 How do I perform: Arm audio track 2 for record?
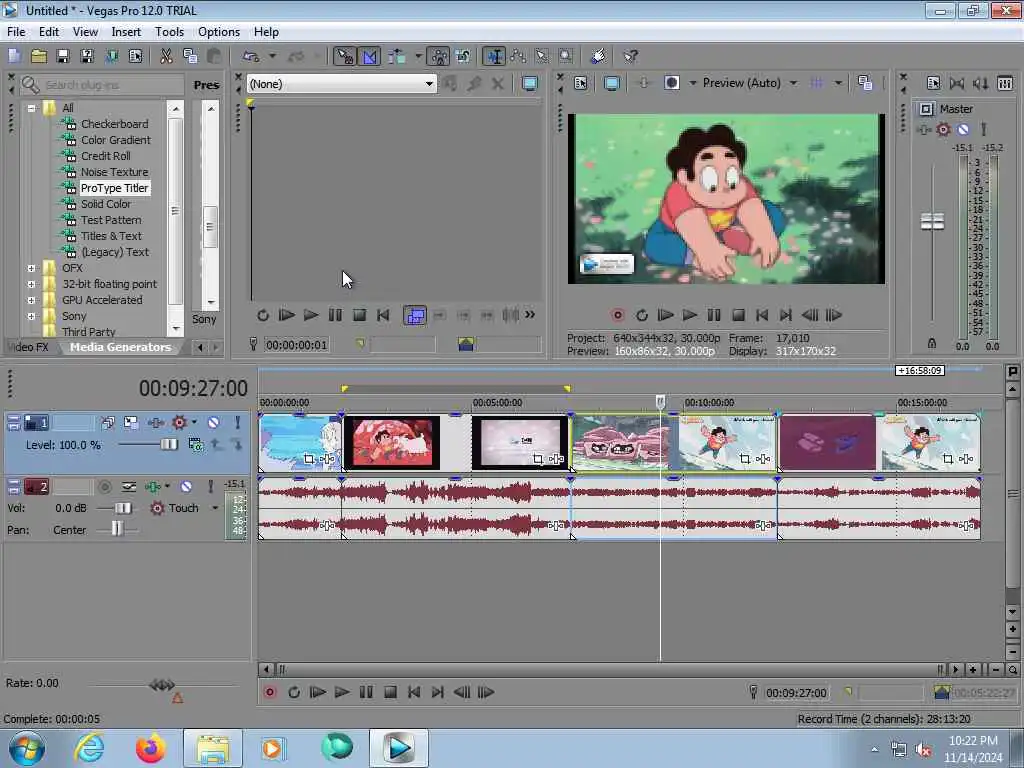(x=104, y=487)
